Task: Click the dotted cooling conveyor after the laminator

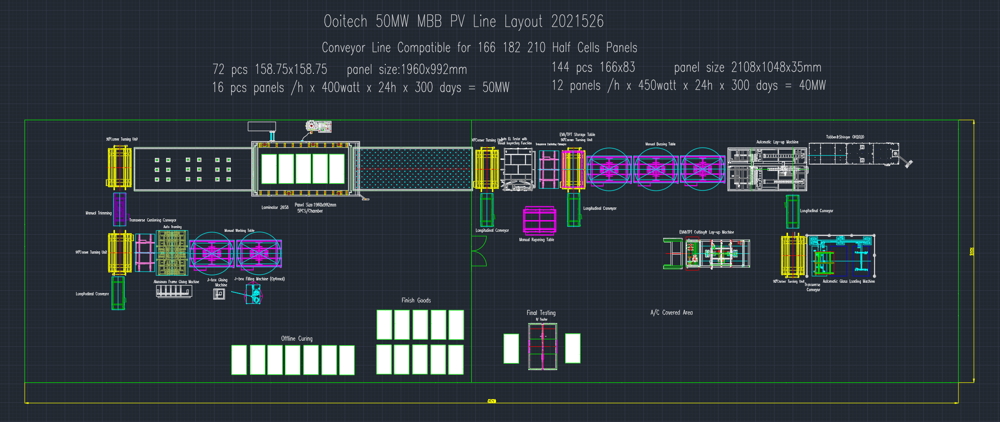Action: (x=416, y=168)
